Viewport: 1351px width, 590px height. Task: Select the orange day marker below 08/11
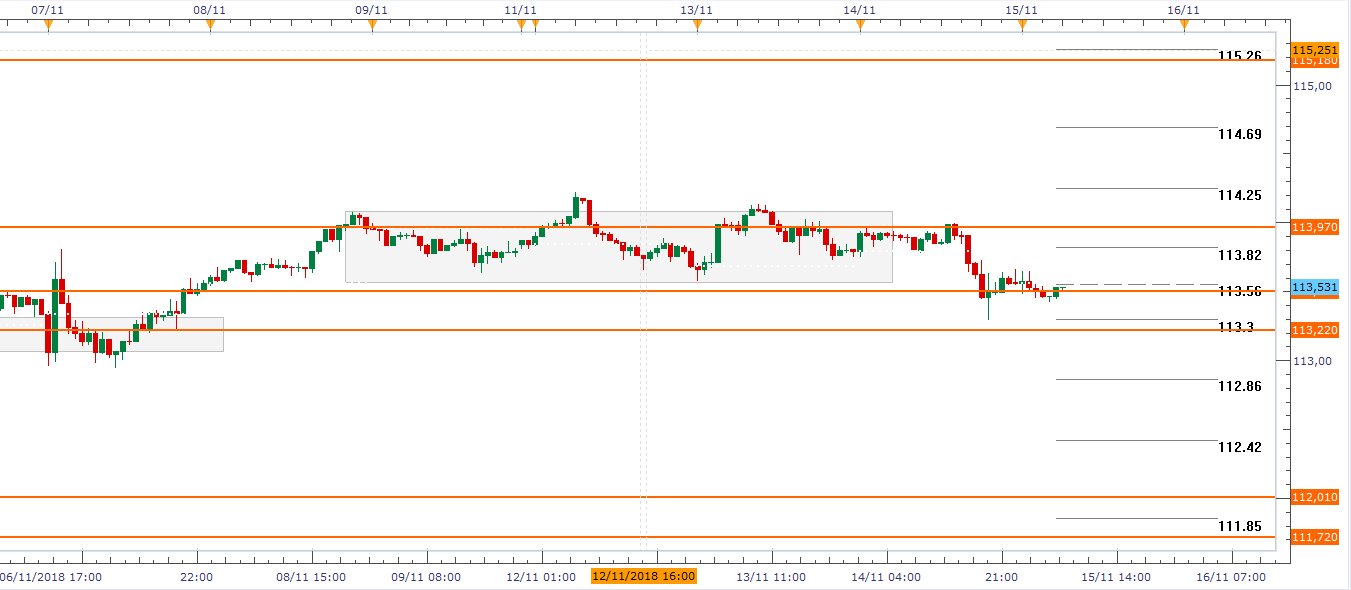(210, 26)
